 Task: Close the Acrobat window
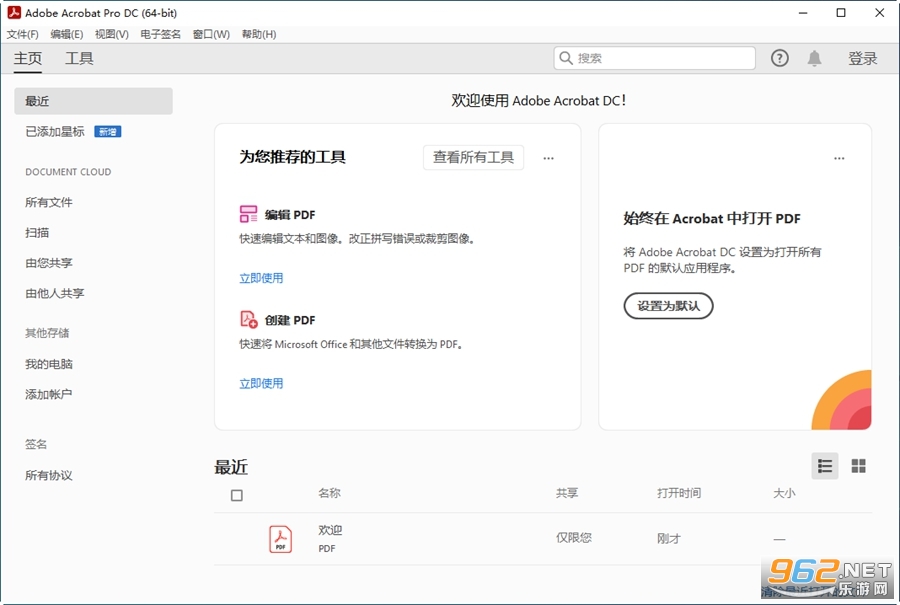(879, 13)
